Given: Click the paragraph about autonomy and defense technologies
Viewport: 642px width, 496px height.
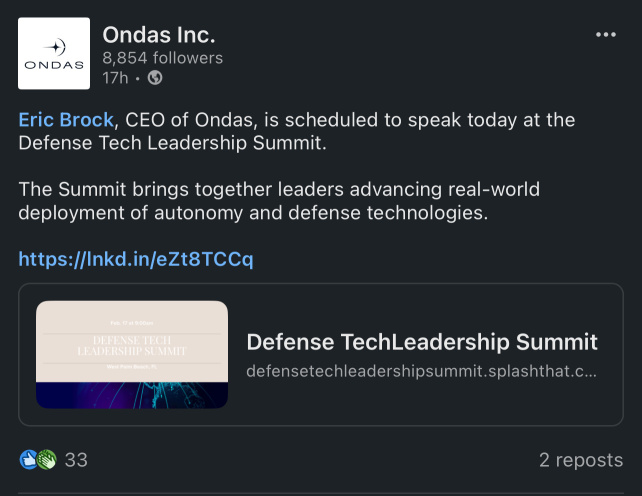Looking at the screenshot, I should click(279, 201).
